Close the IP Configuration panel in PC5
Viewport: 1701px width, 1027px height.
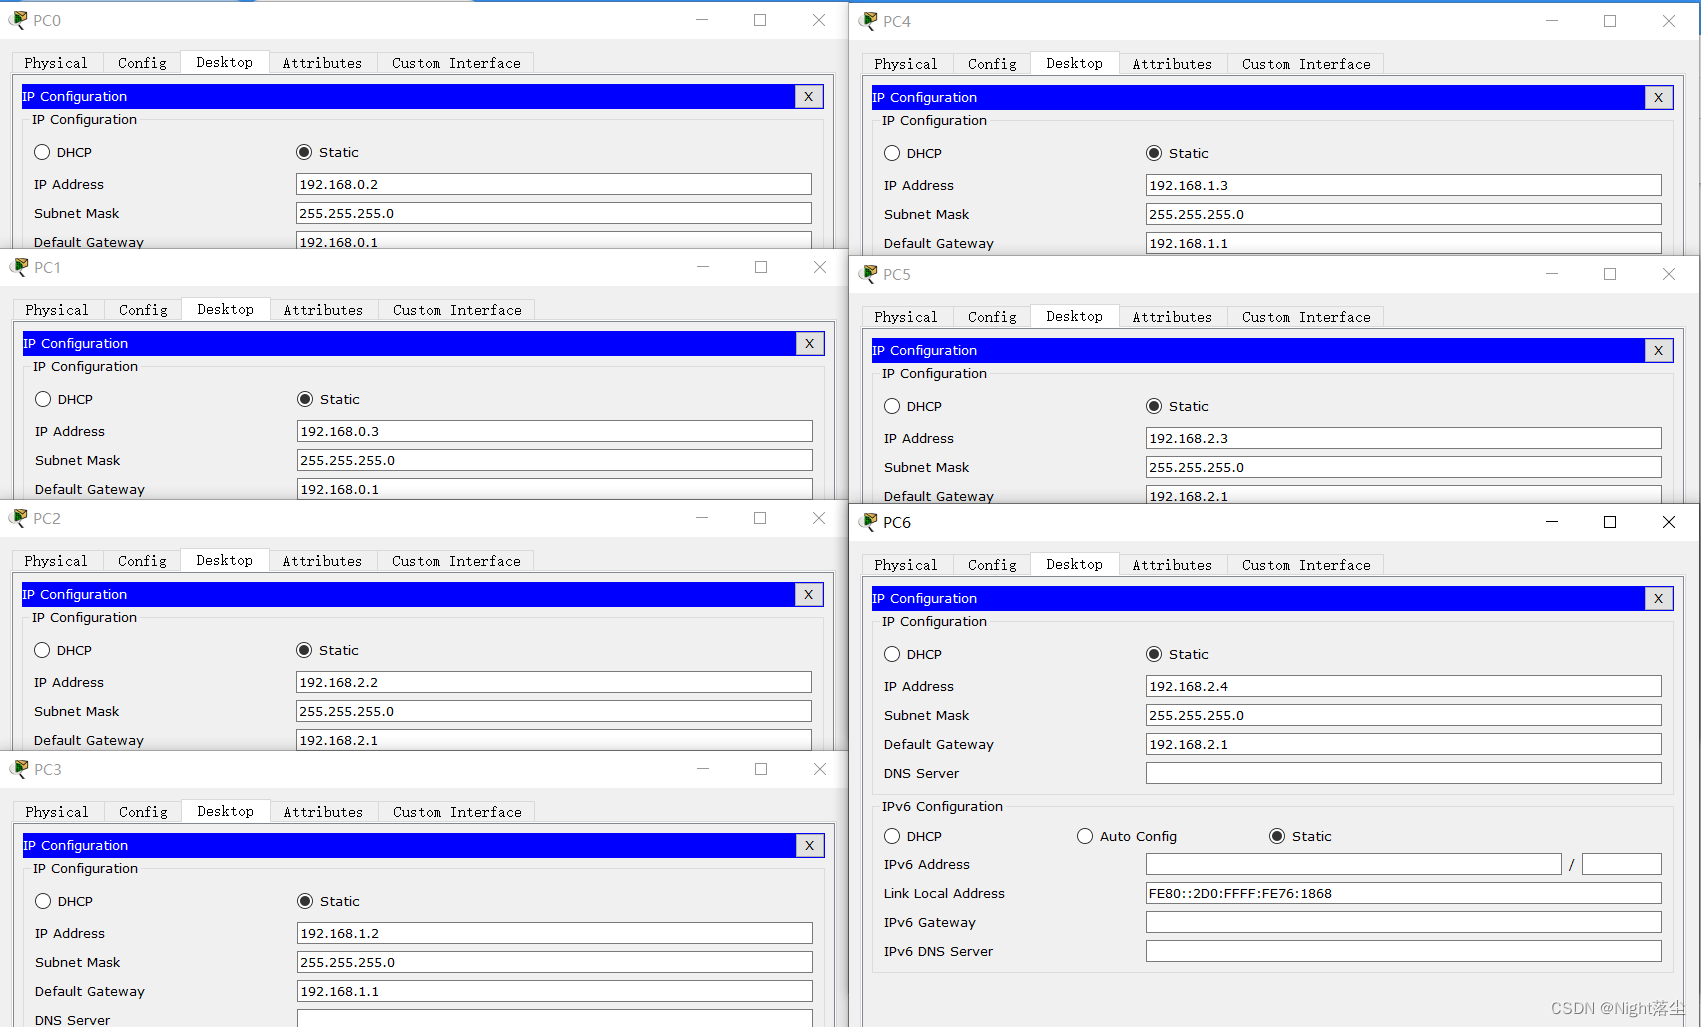click(x=1659, y=350)
